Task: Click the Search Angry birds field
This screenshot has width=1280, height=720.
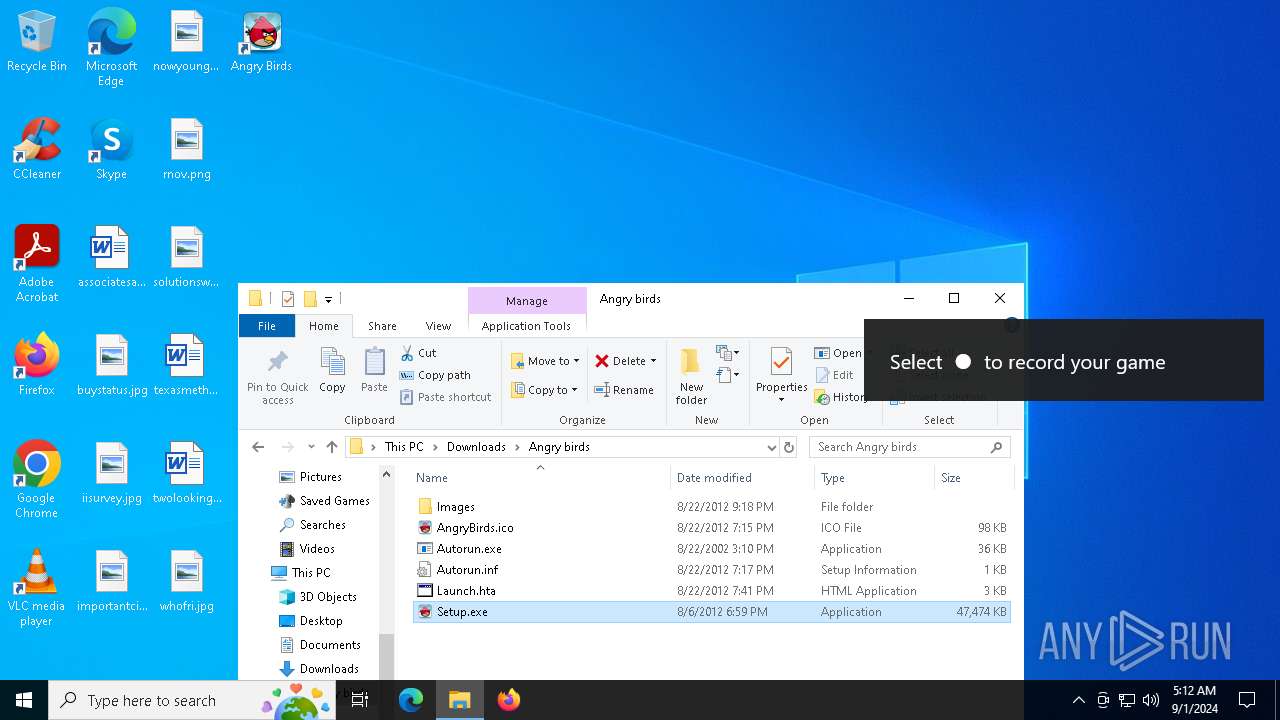Action: [908, 447]
